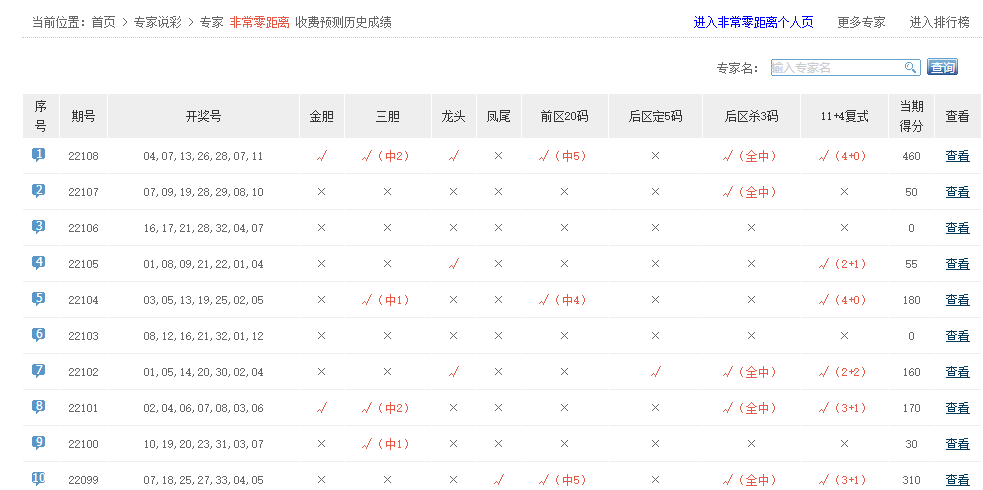
Task: Open 进入非常零距离个人页 link
Action: click(753, 22)
